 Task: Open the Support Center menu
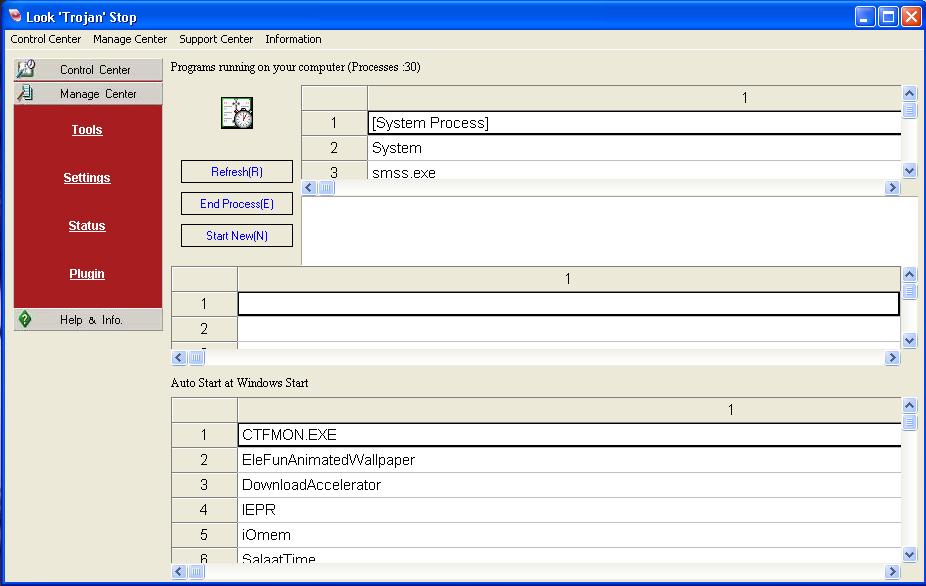click(216, 39)
